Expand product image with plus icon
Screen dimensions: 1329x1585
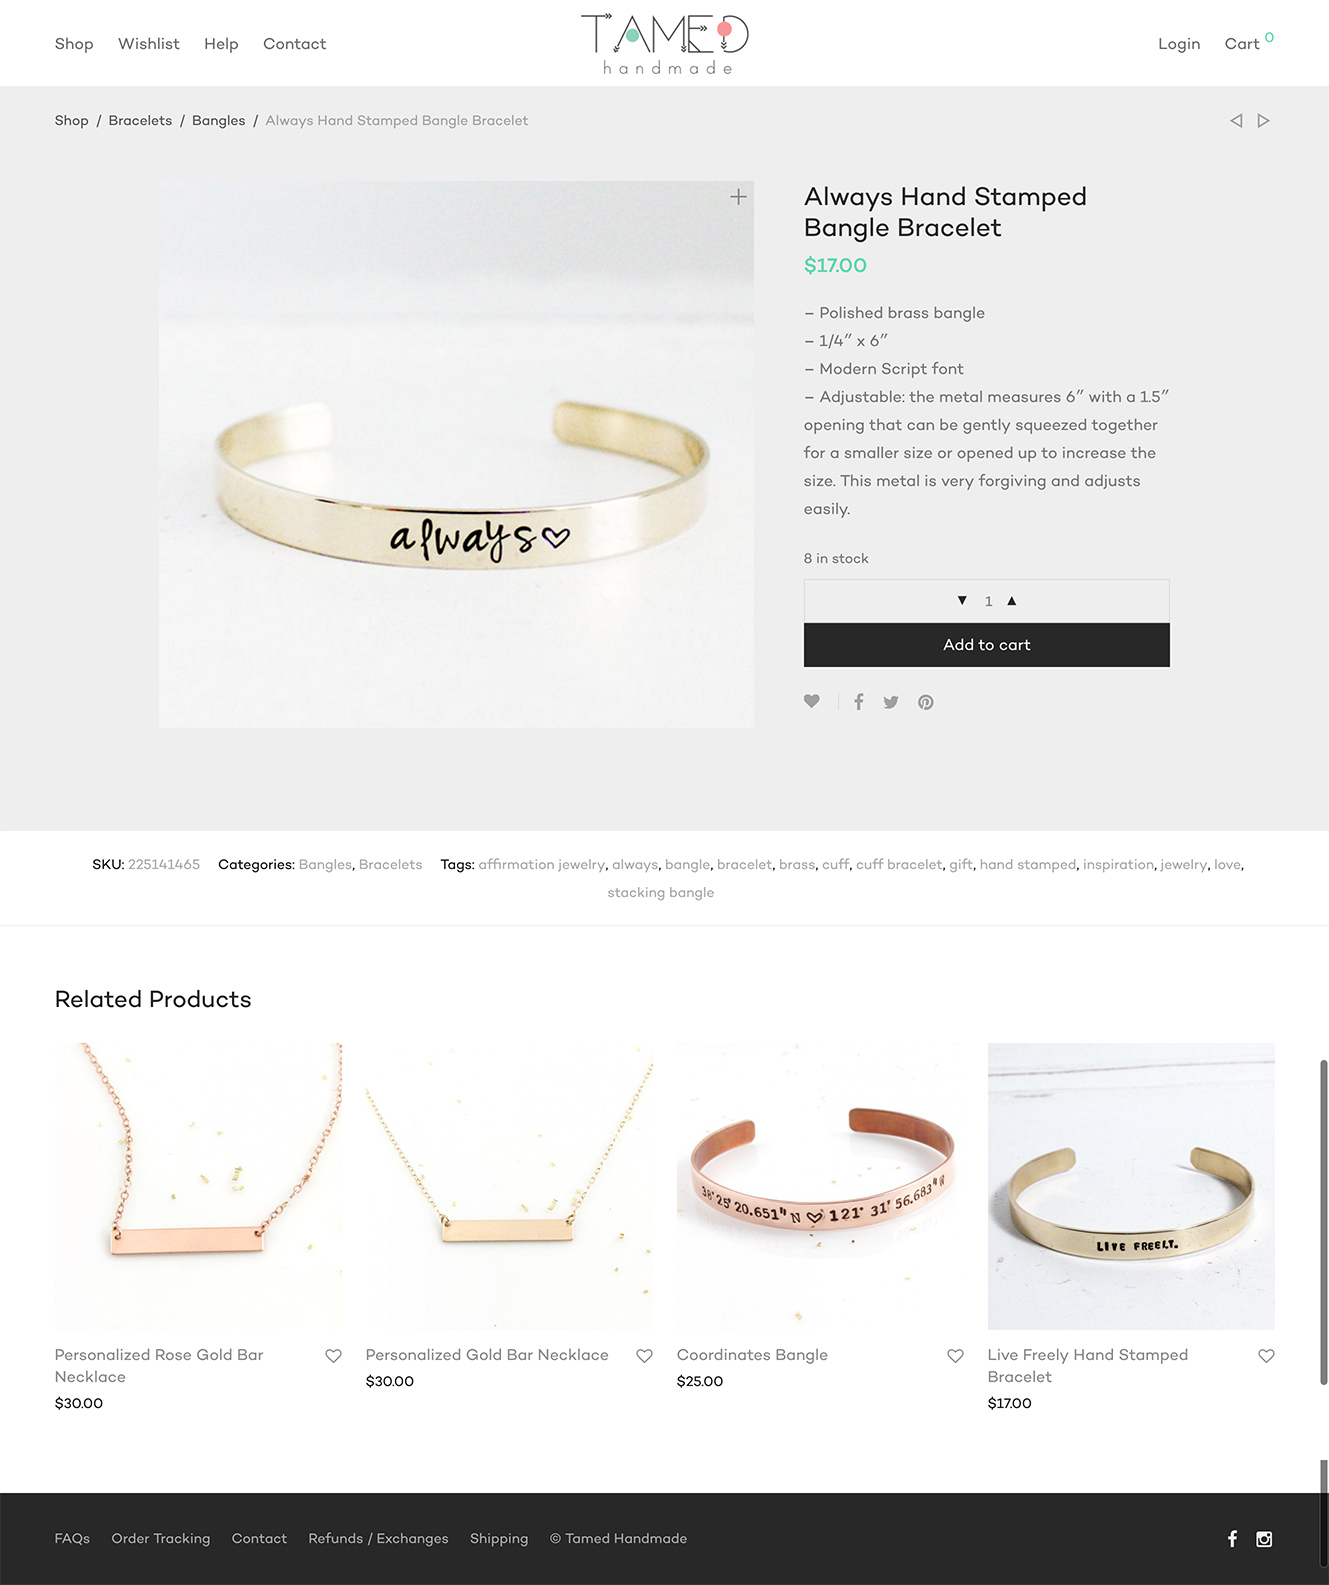pos(738,197)
